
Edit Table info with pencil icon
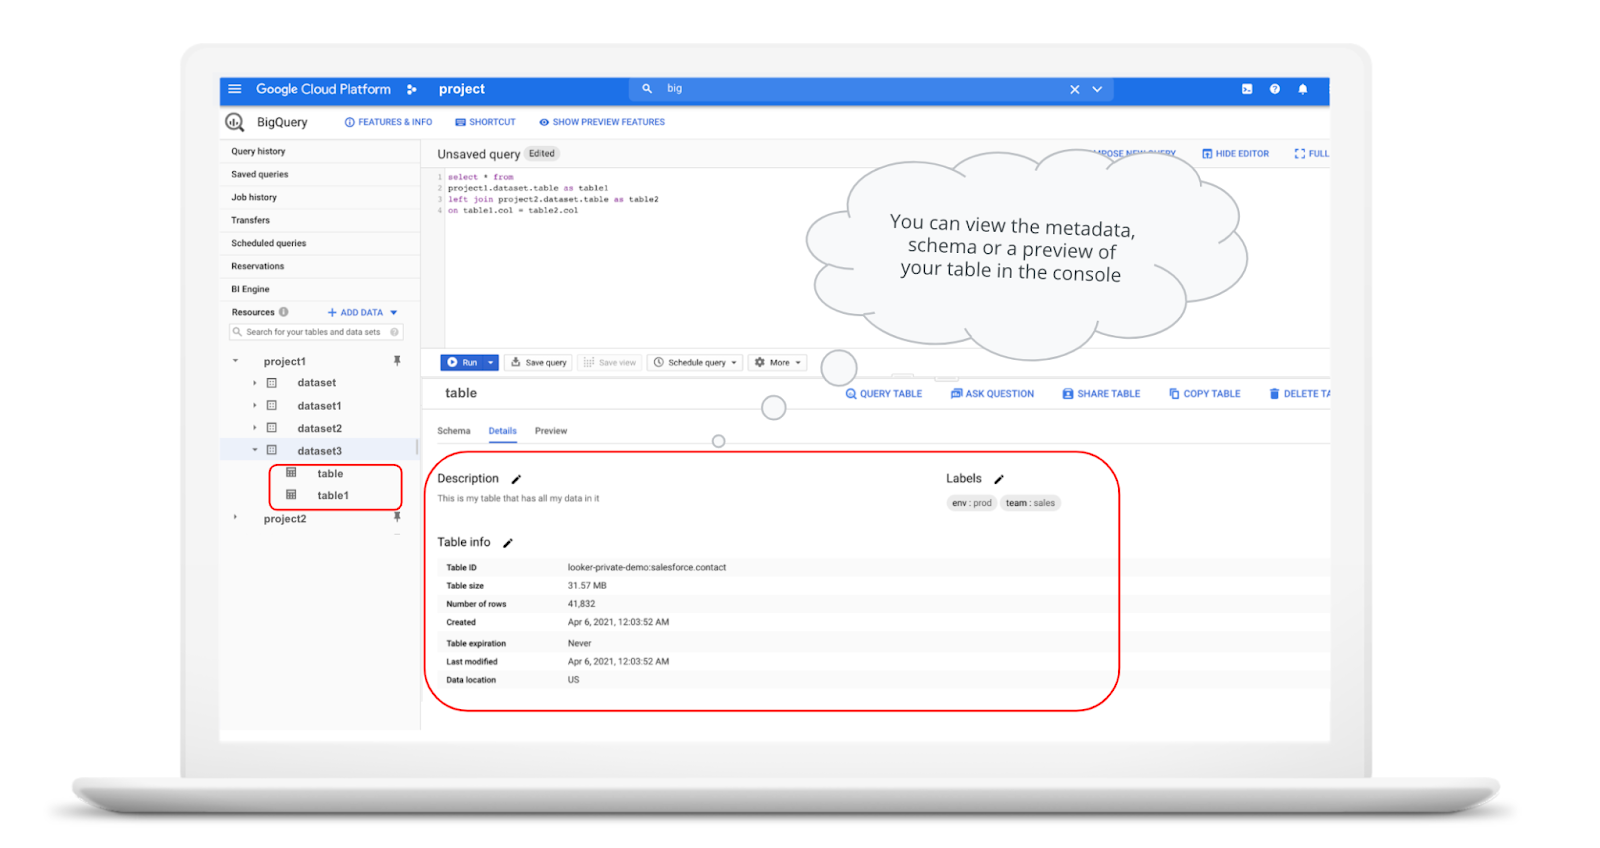[x=507, y=543]
